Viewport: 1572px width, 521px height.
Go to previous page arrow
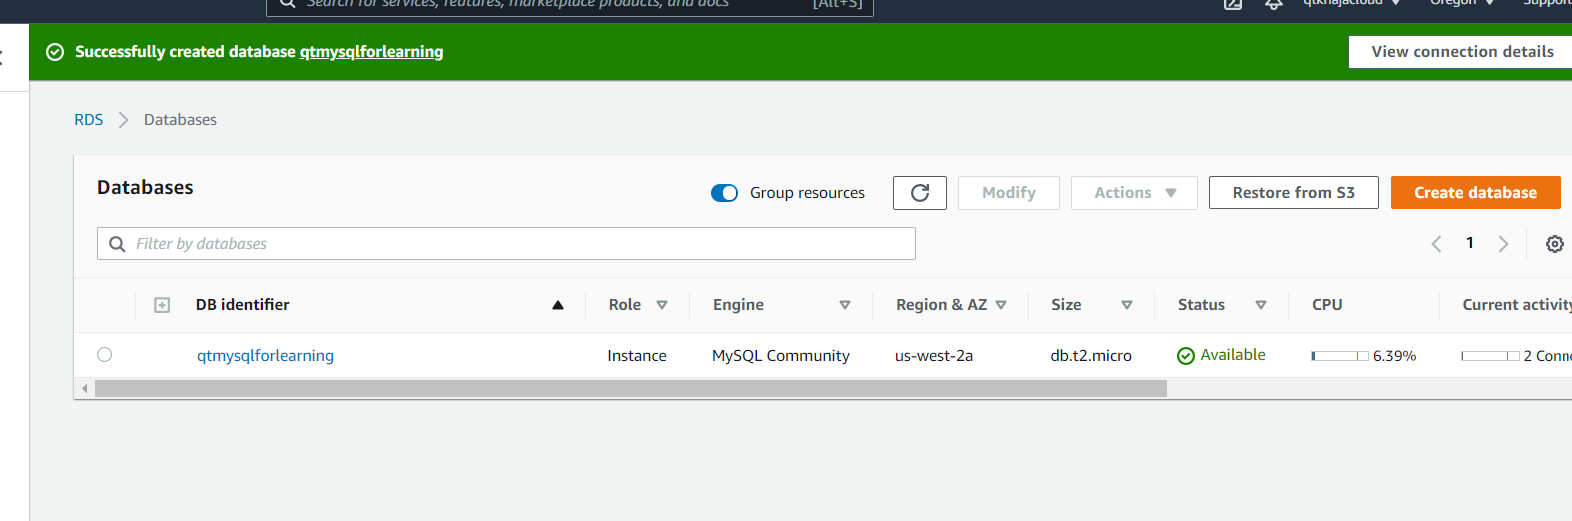click(1436, 244)
